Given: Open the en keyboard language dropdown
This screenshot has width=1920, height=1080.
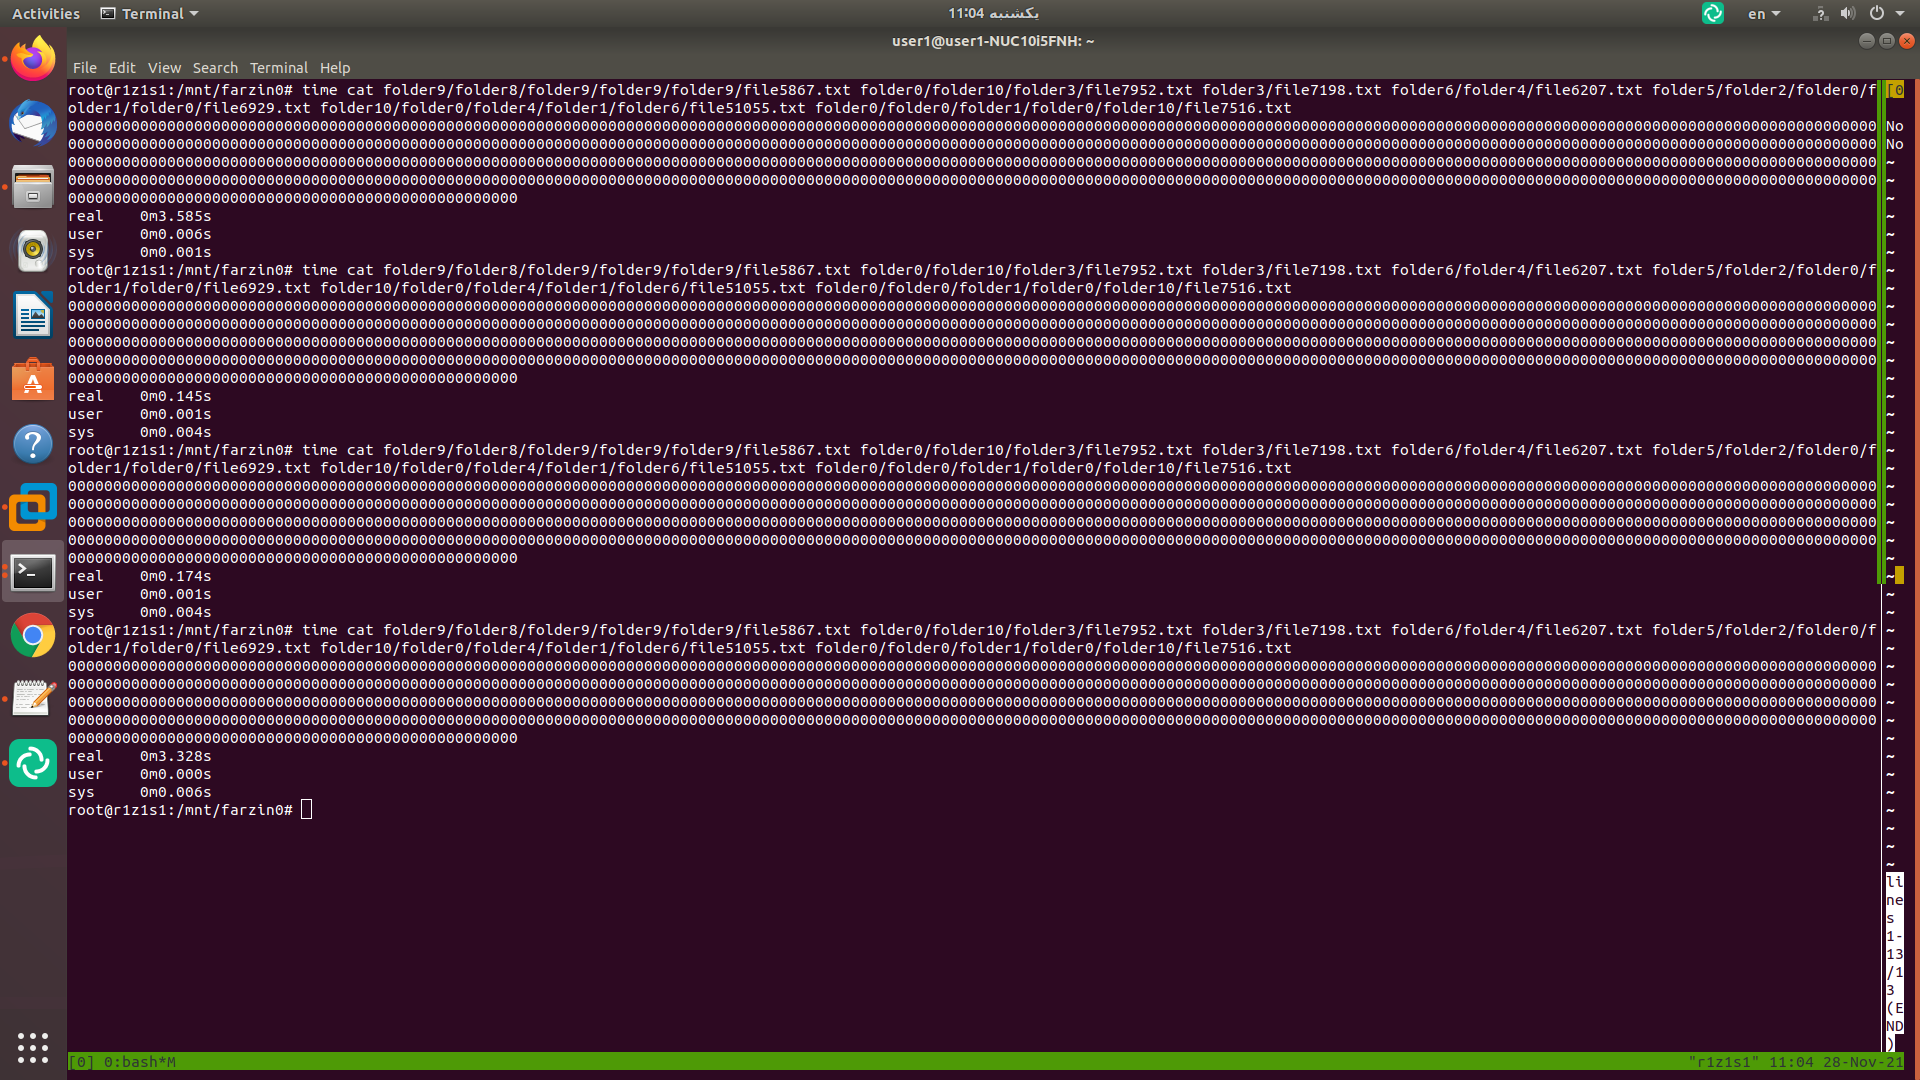Looking at the screenshot, I should point(1763,14).
